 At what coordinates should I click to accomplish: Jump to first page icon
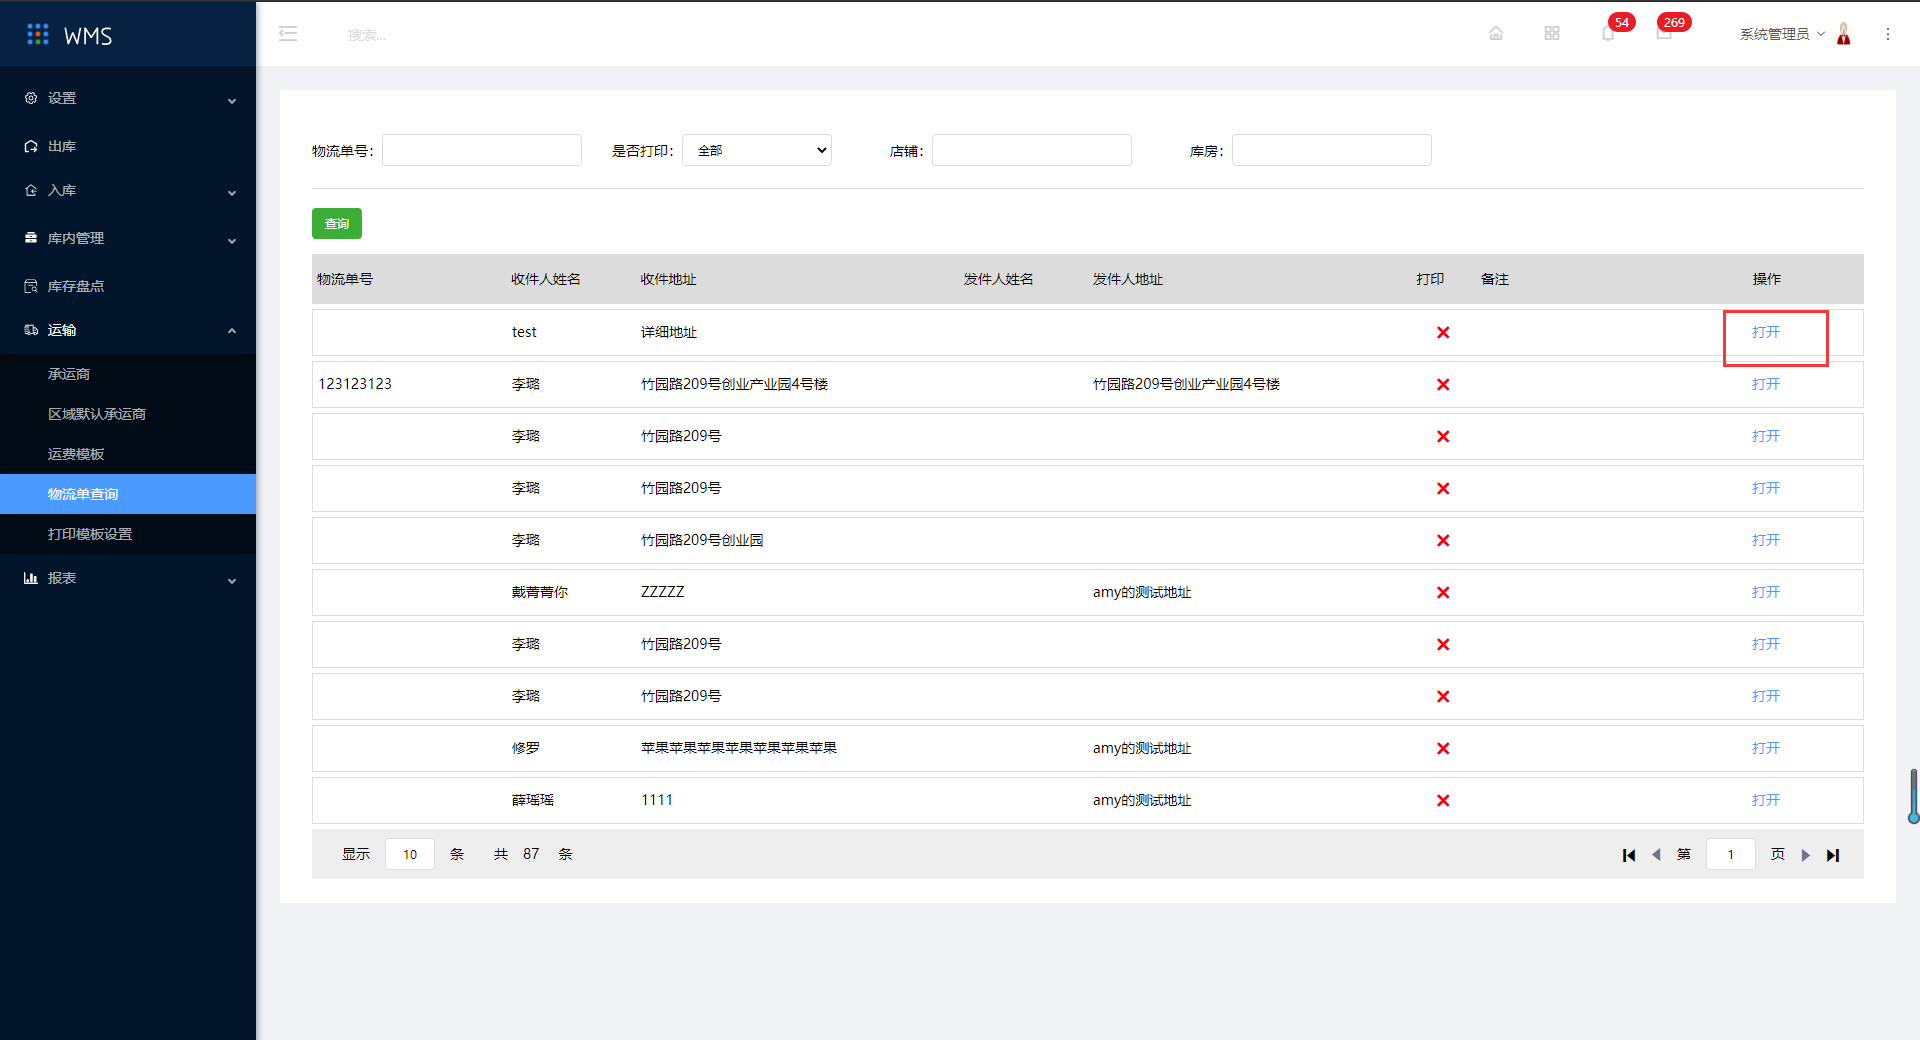1629,855
